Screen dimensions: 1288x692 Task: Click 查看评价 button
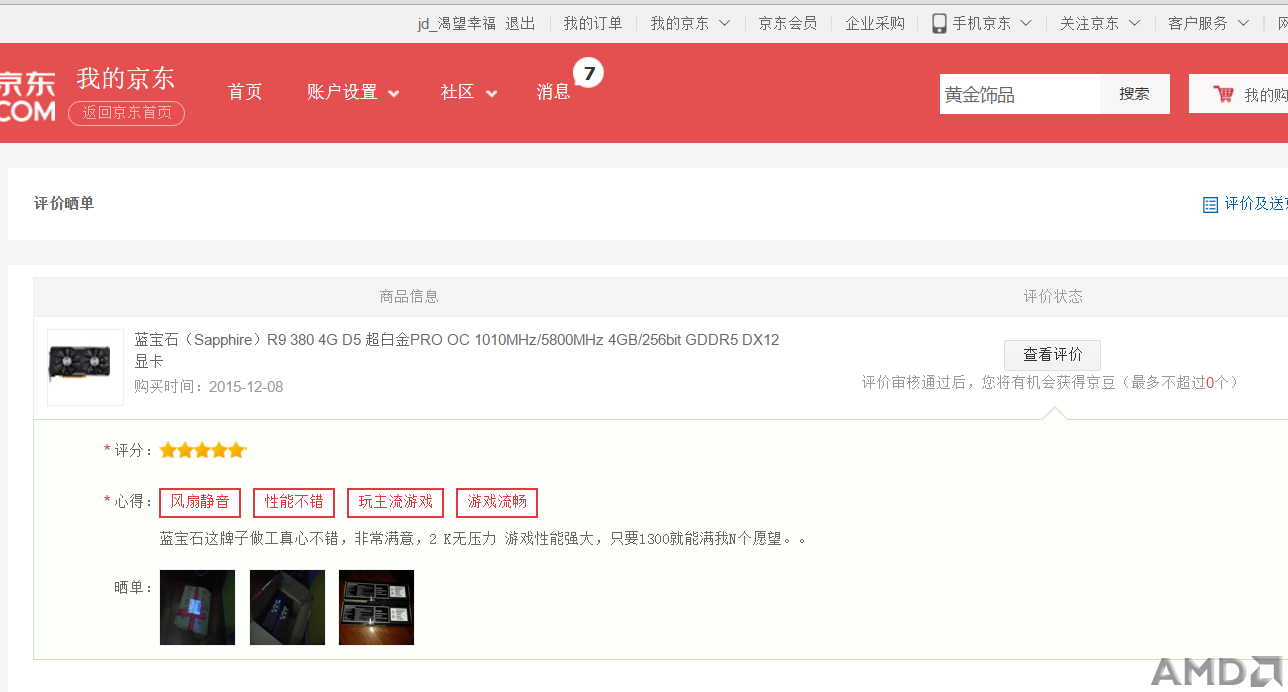[x=1052, y=355]
